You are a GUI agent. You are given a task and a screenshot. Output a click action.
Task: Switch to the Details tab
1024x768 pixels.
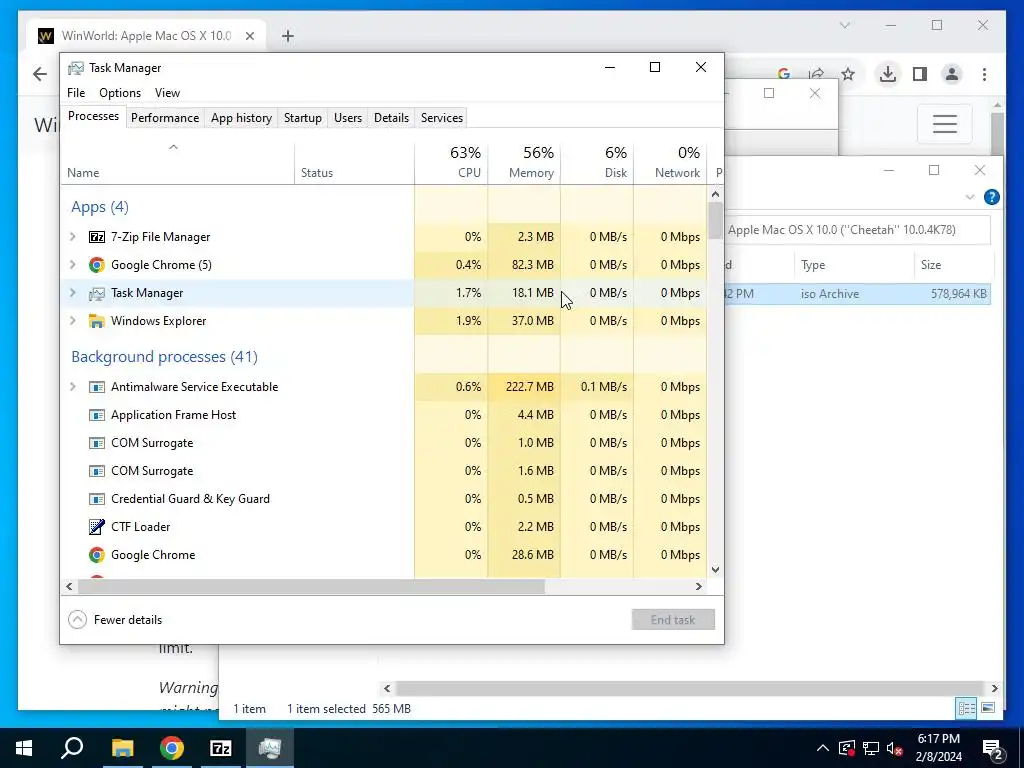pos(391,118)
